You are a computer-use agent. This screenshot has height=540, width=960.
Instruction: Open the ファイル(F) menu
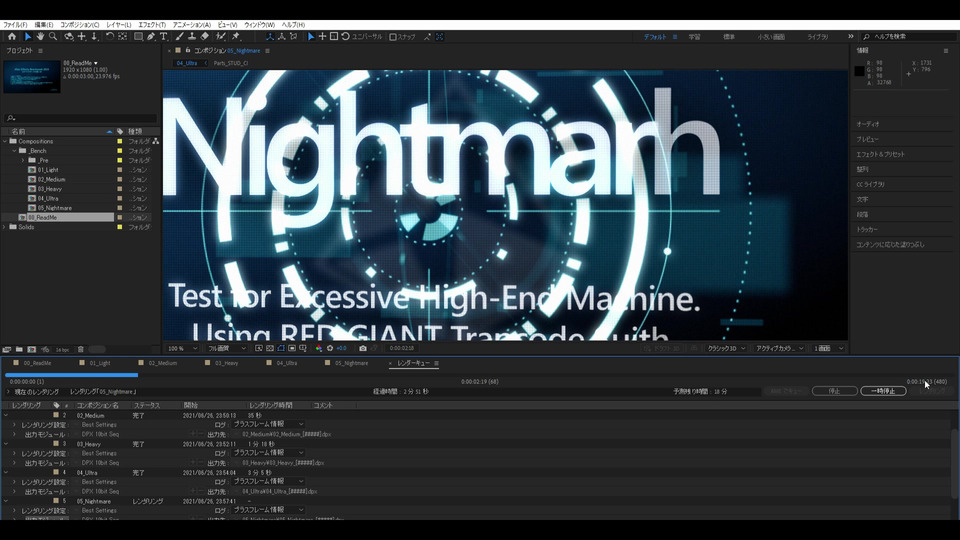(15, 25)
